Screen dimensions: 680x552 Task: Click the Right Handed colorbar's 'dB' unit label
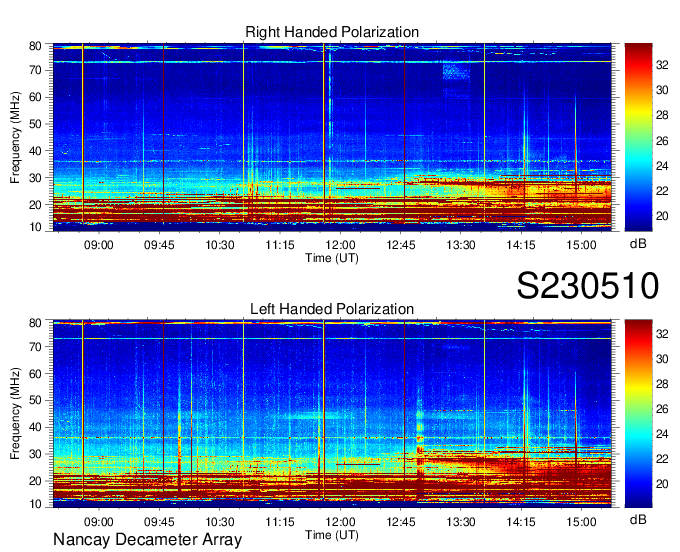pyautogui.click(x=638, y=244)
